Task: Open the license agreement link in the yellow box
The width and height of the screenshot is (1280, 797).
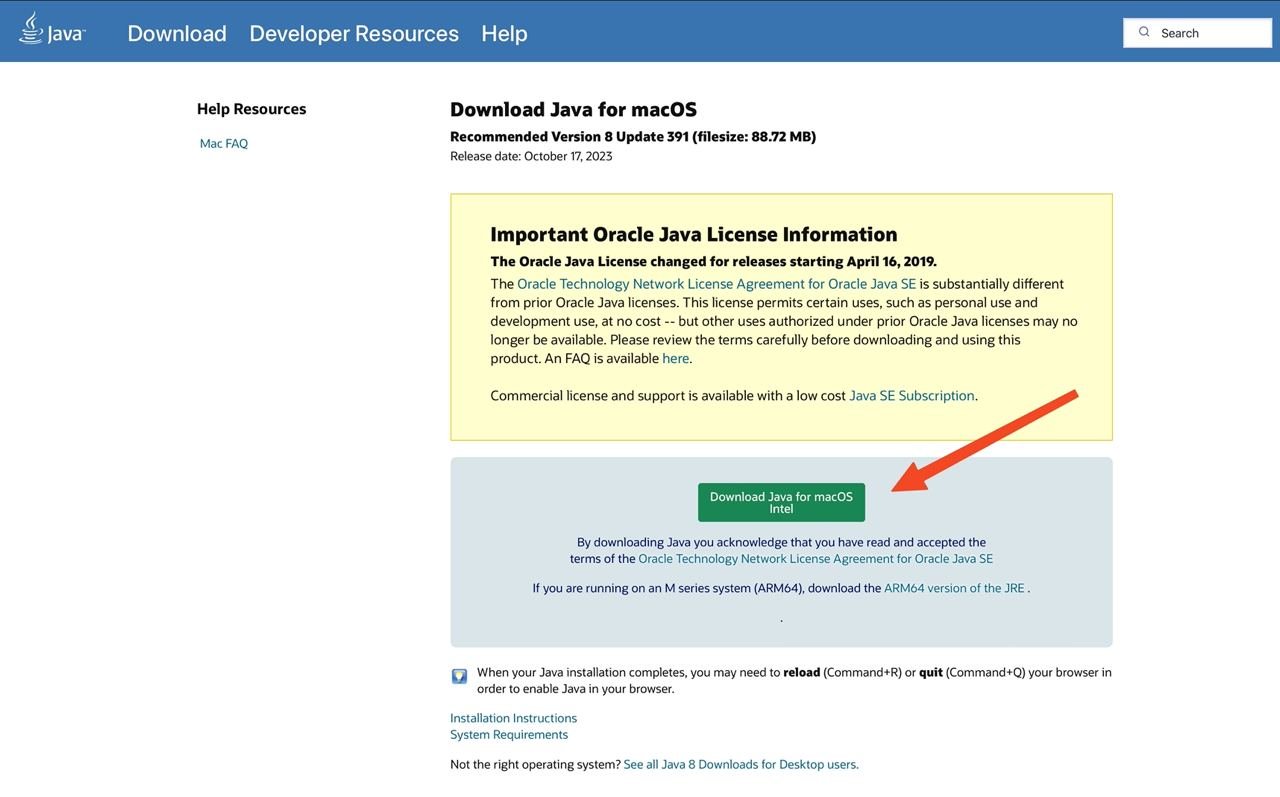Action: coord(716,284)
